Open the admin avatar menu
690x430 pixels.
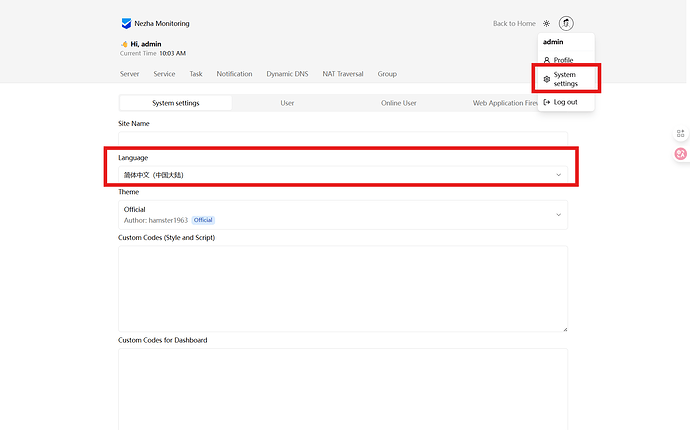coord(566,23)
